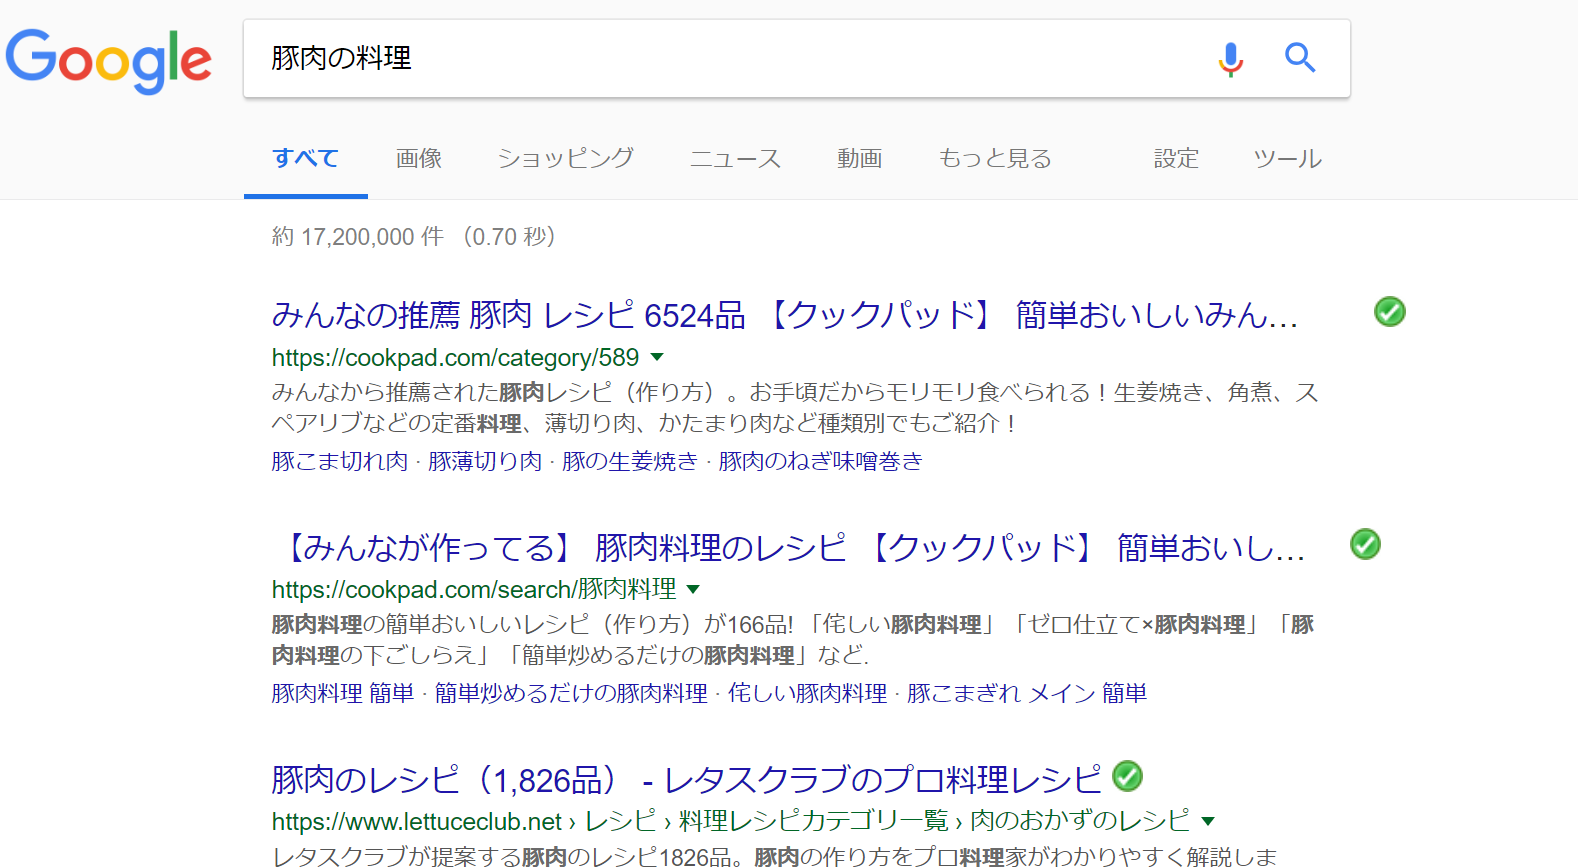Switch to the 画像 tab
The image size is (1578, 867).
point(419,158)
